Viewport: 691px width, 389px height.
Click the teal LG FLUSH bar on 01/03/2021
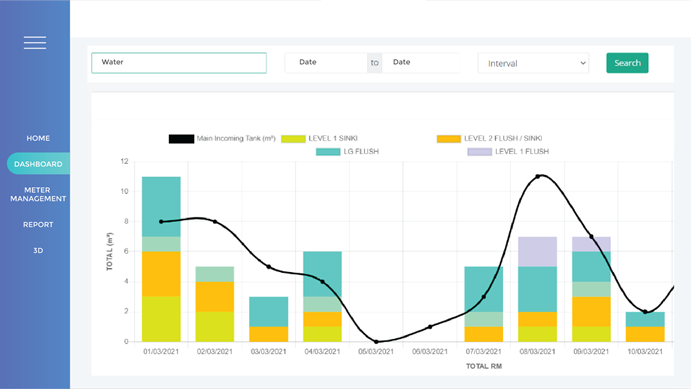coord(161,207)
